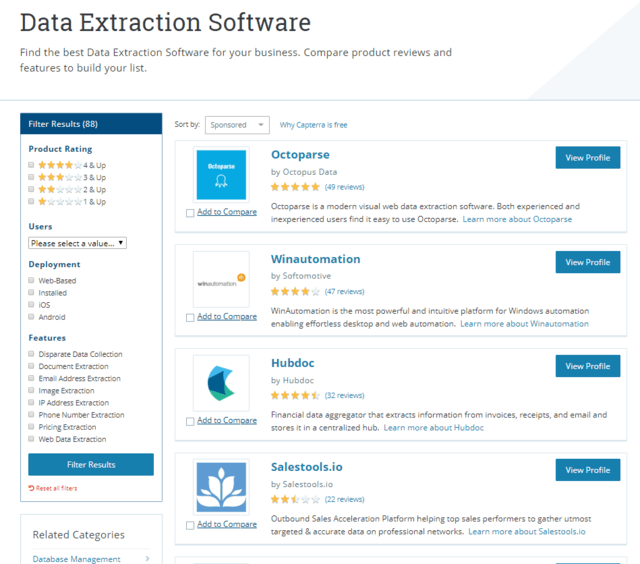The height and width of the screenshot is (564, 640).
Task: Expand Database Management category chevron
Action: 147,559
